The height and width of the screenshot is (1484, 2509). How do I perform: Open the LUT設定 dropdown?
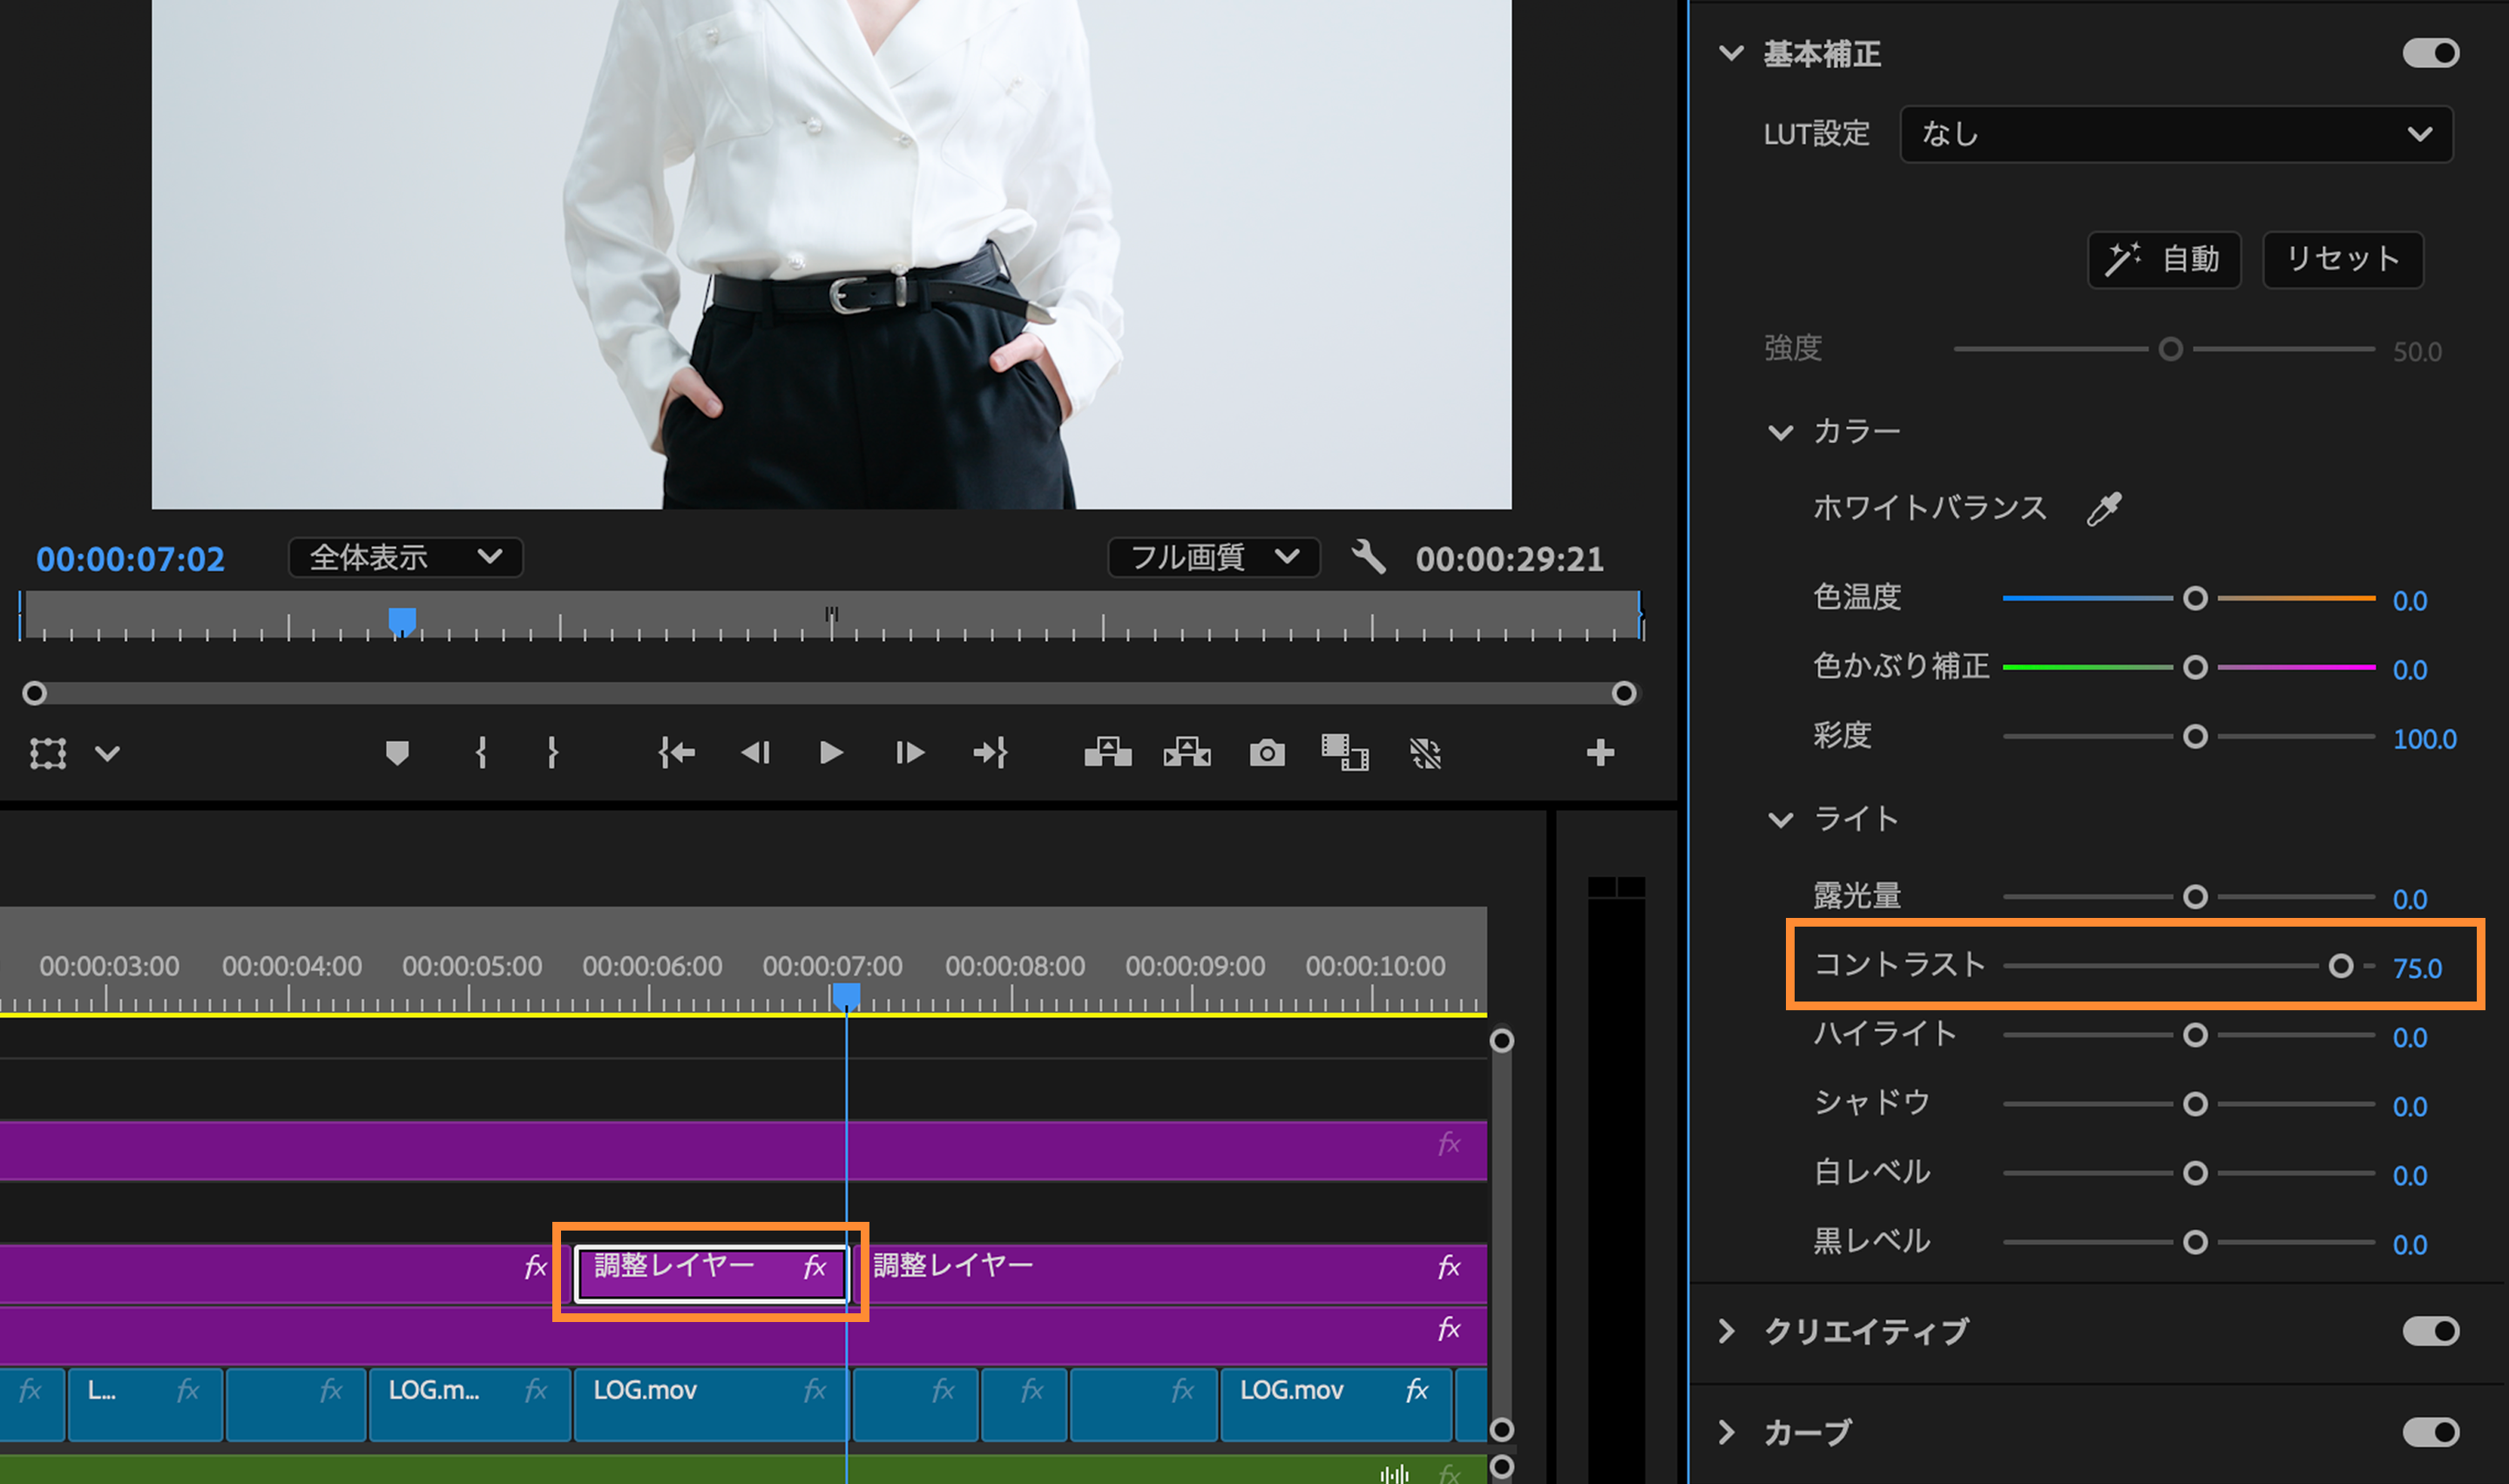[2175, 134]
